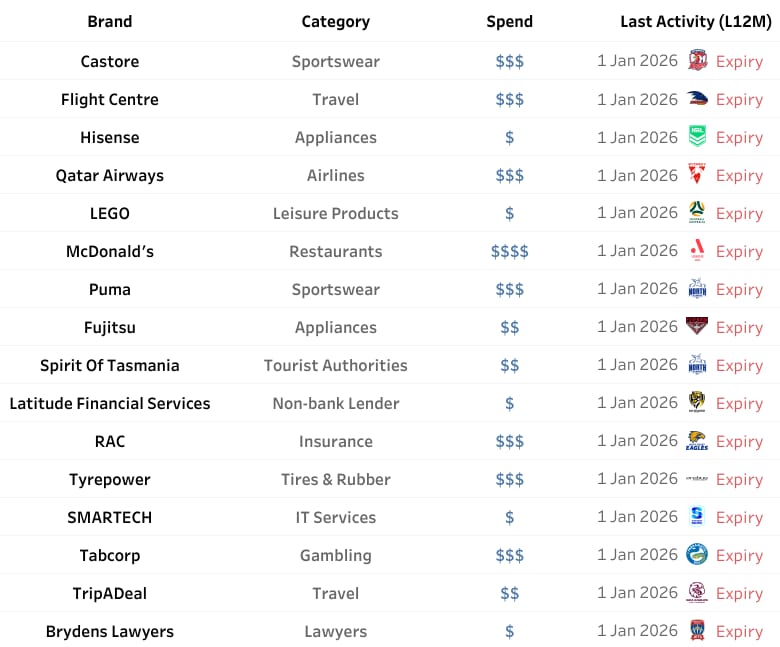
Task: Click the West Coast Eagles logo in RAC row
Action: (697, 441)
